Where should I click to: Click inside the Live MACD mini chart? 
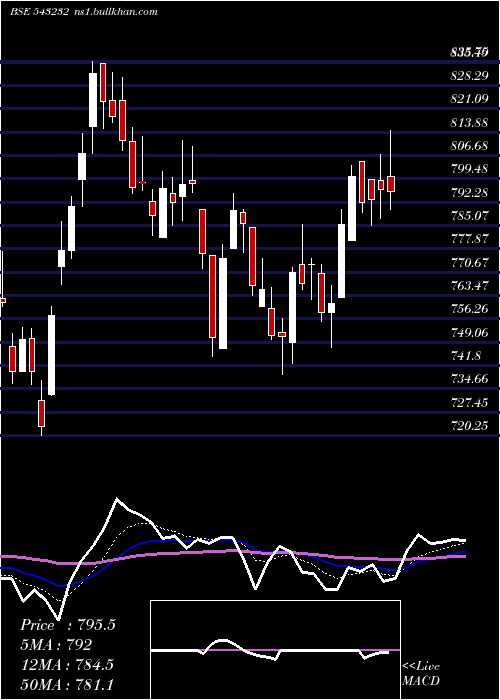(275, 650)
